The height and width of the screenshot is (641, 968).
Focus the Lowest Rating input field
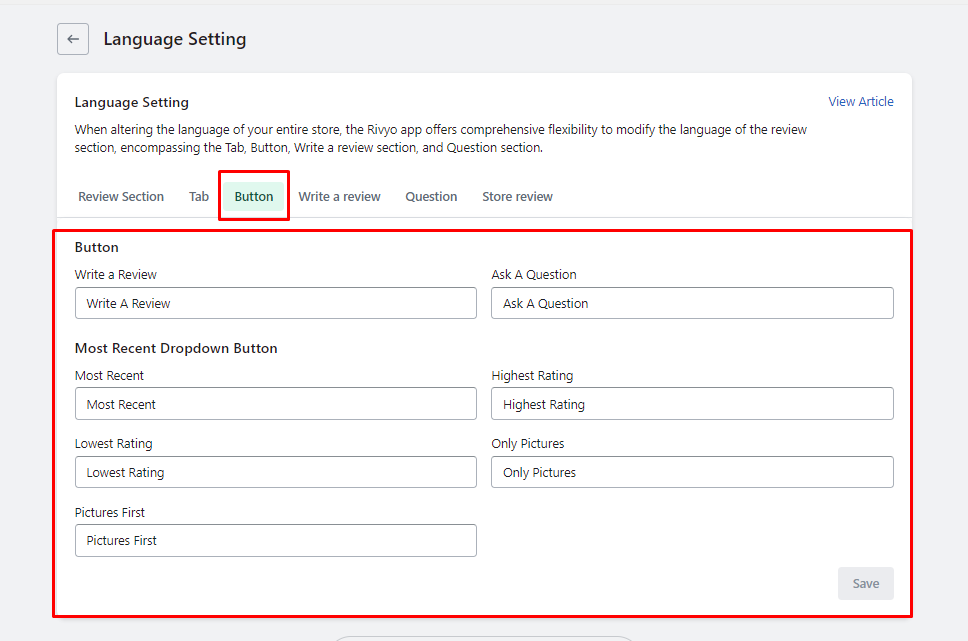pyautogui.click(x=276, y=472)
